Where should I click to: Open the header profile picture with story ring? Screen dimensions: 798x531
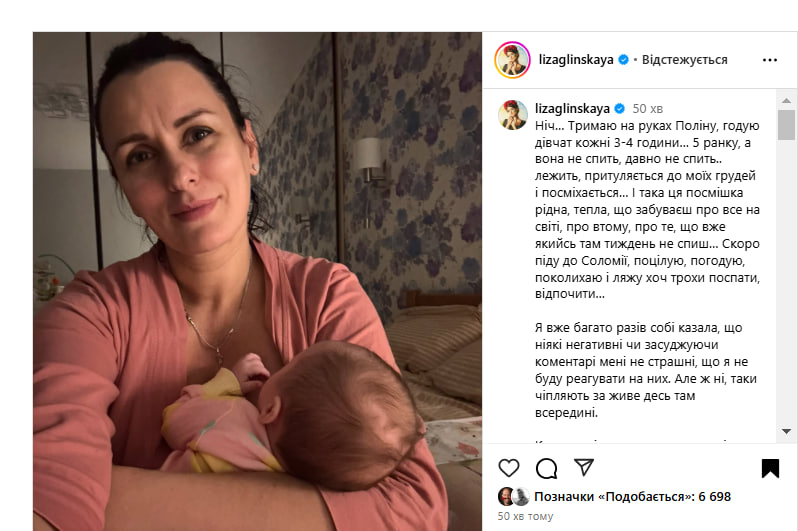point(512,60)
